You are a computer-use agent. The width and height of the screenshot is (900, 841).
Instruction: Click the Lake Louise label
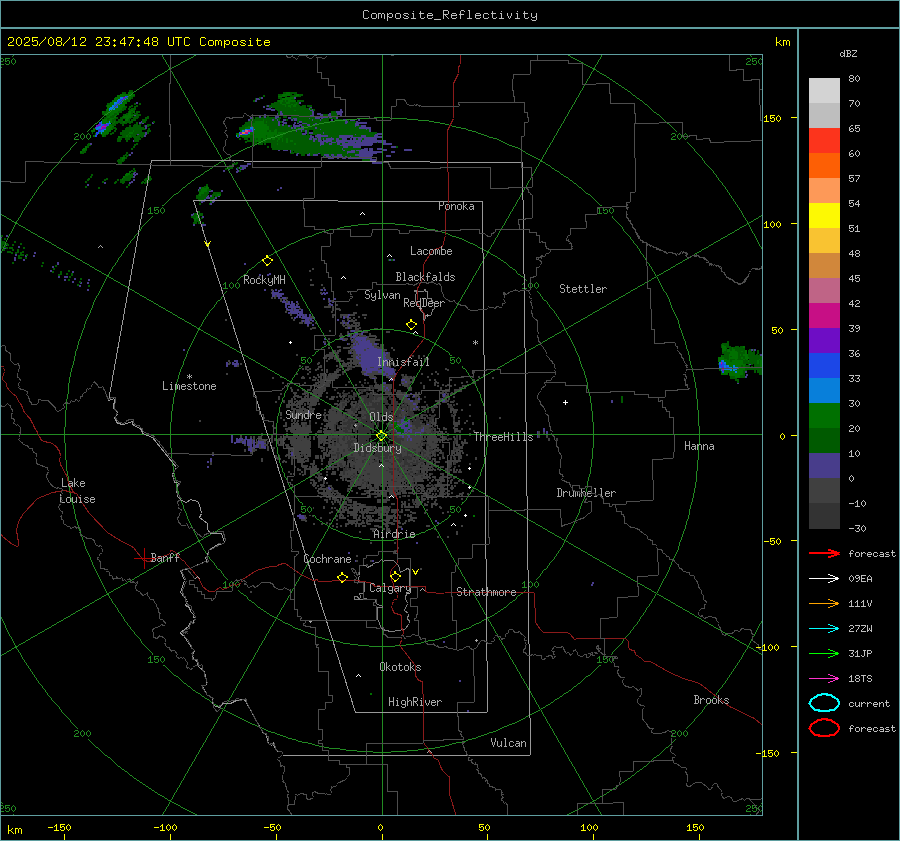77,491
